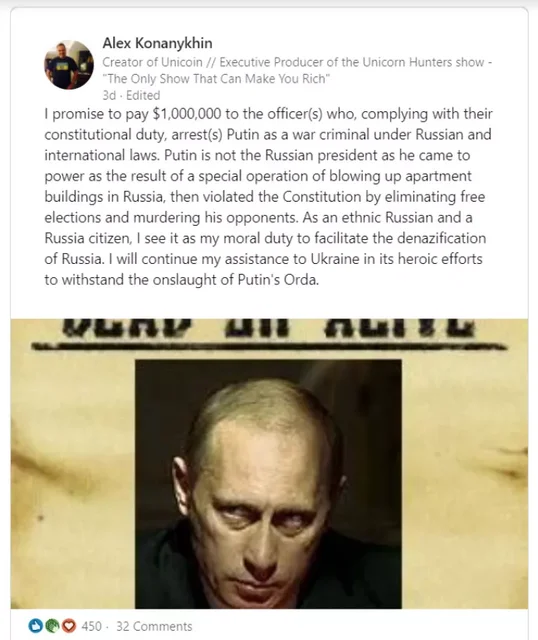The image size is (538, 640).
Task: Open the wanted poster image attachment
Action: 269,464
